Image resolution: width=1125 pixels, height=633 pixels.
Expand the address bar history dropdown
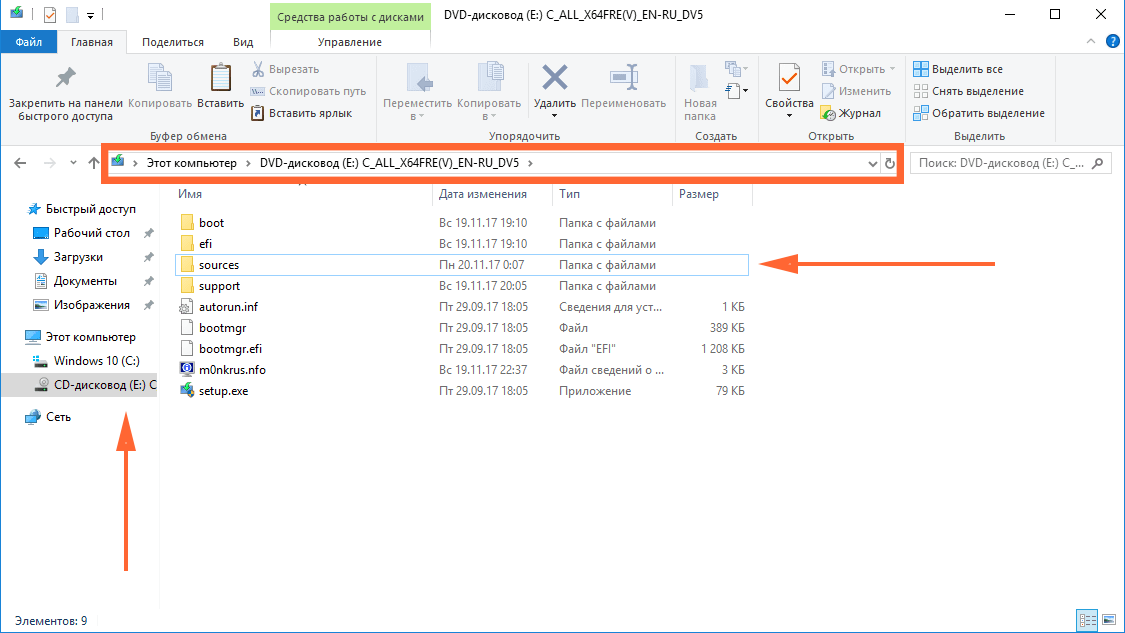tap(872, 164)
